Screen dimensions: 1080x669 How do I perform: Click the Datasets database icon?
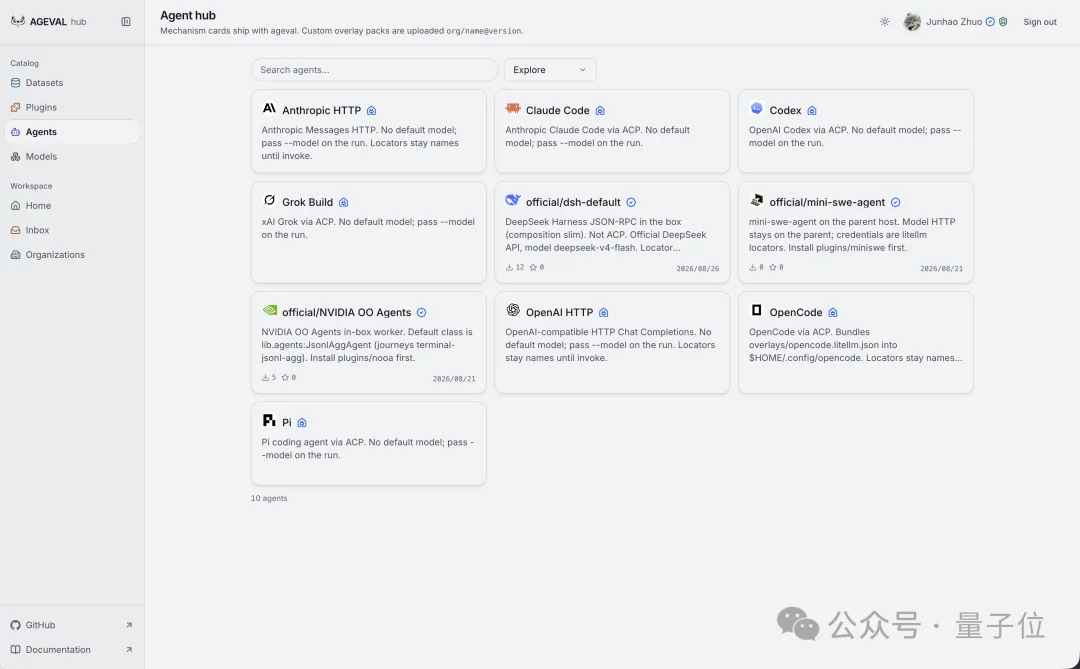click(16, 83)
